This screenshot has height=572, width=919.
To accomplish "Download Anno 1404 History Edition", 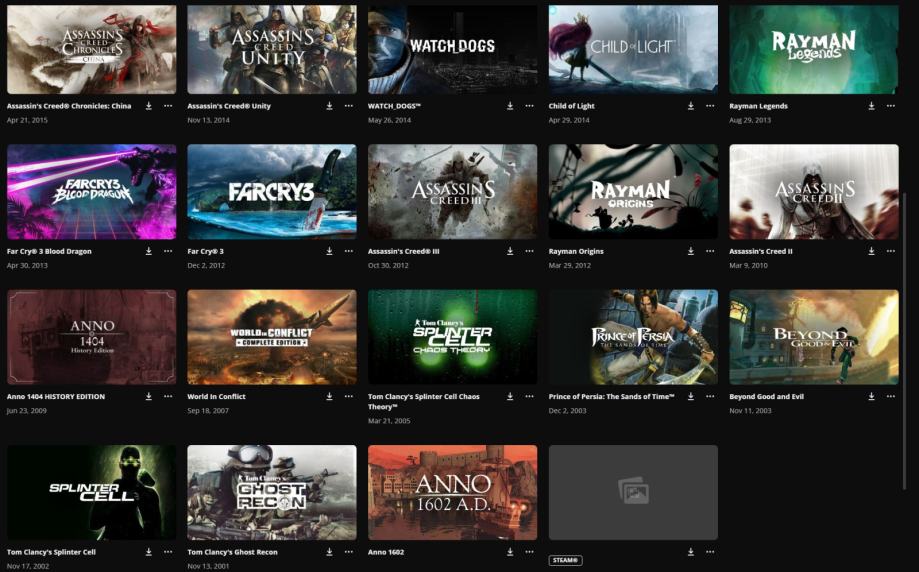I will point(149,396).
